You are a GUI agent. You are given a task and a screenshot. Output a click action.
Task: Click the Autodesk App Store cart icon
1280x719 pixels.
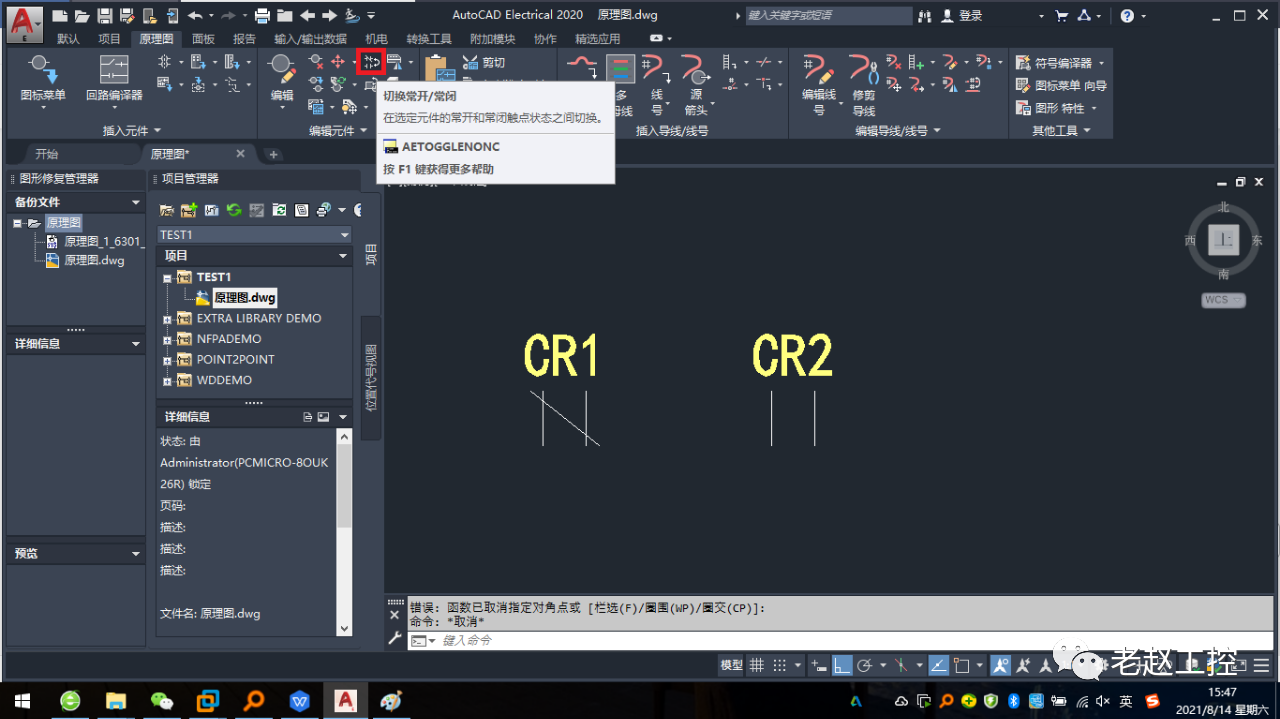1061,16
